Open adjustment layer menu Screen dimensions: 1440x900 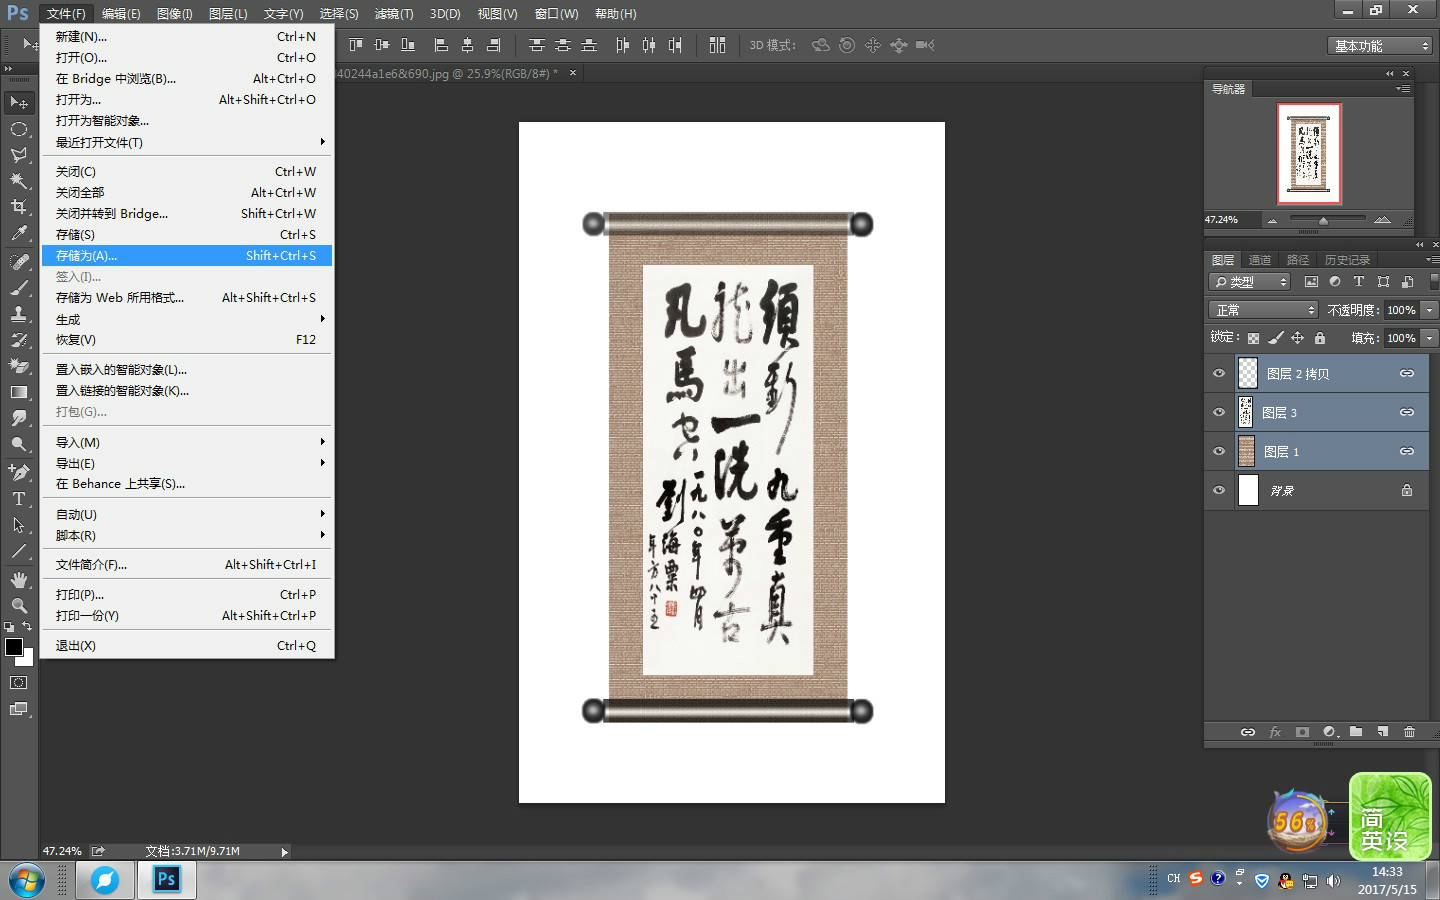[x=1330, y=732]
